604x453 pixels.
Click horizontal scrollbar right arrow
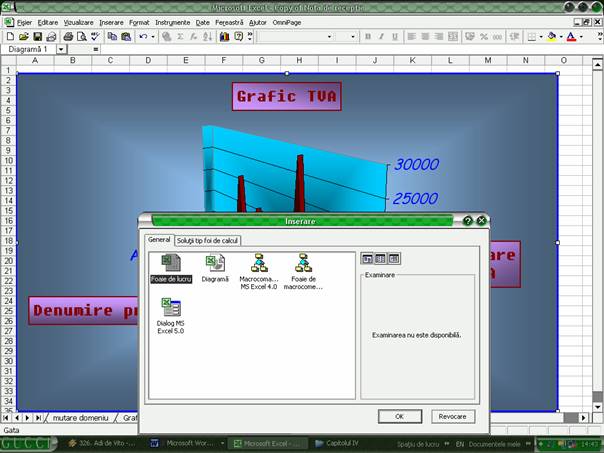pos(584,418)
